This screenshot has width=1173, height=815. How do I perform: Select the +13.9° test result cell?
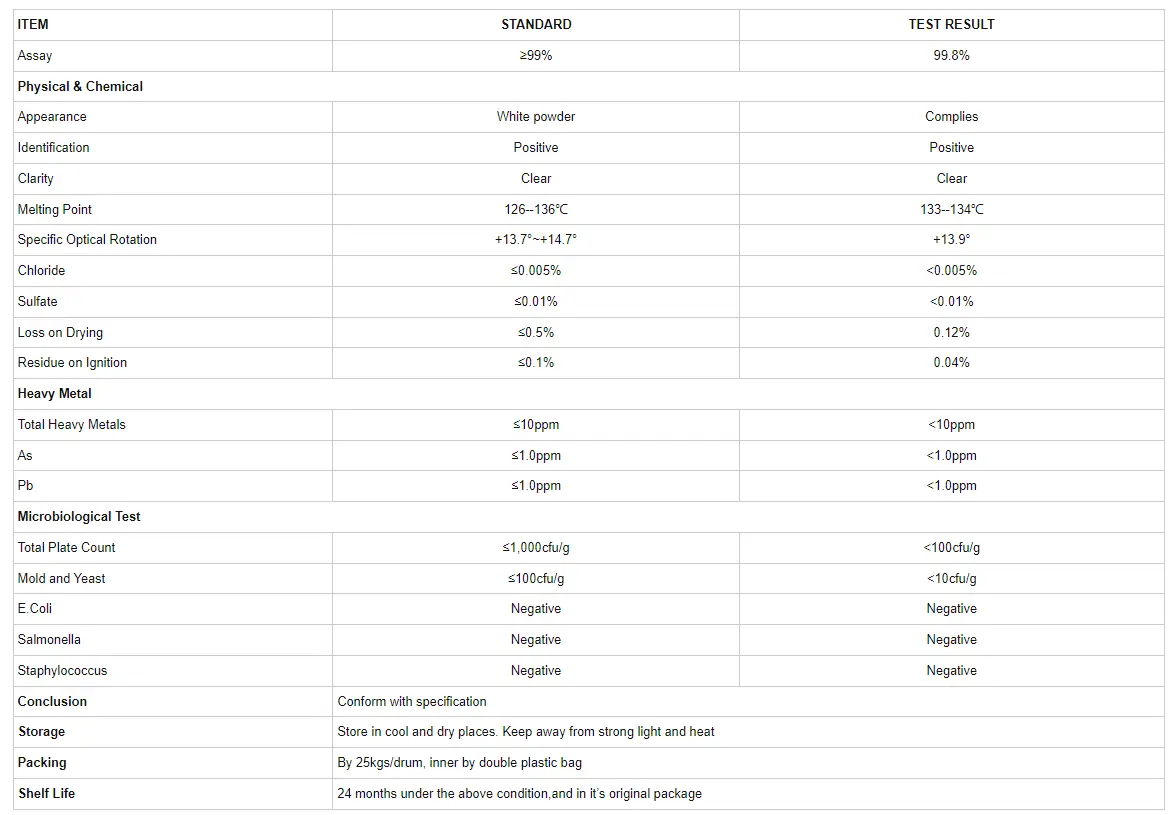pyautogui.click(x=951, y=240)
